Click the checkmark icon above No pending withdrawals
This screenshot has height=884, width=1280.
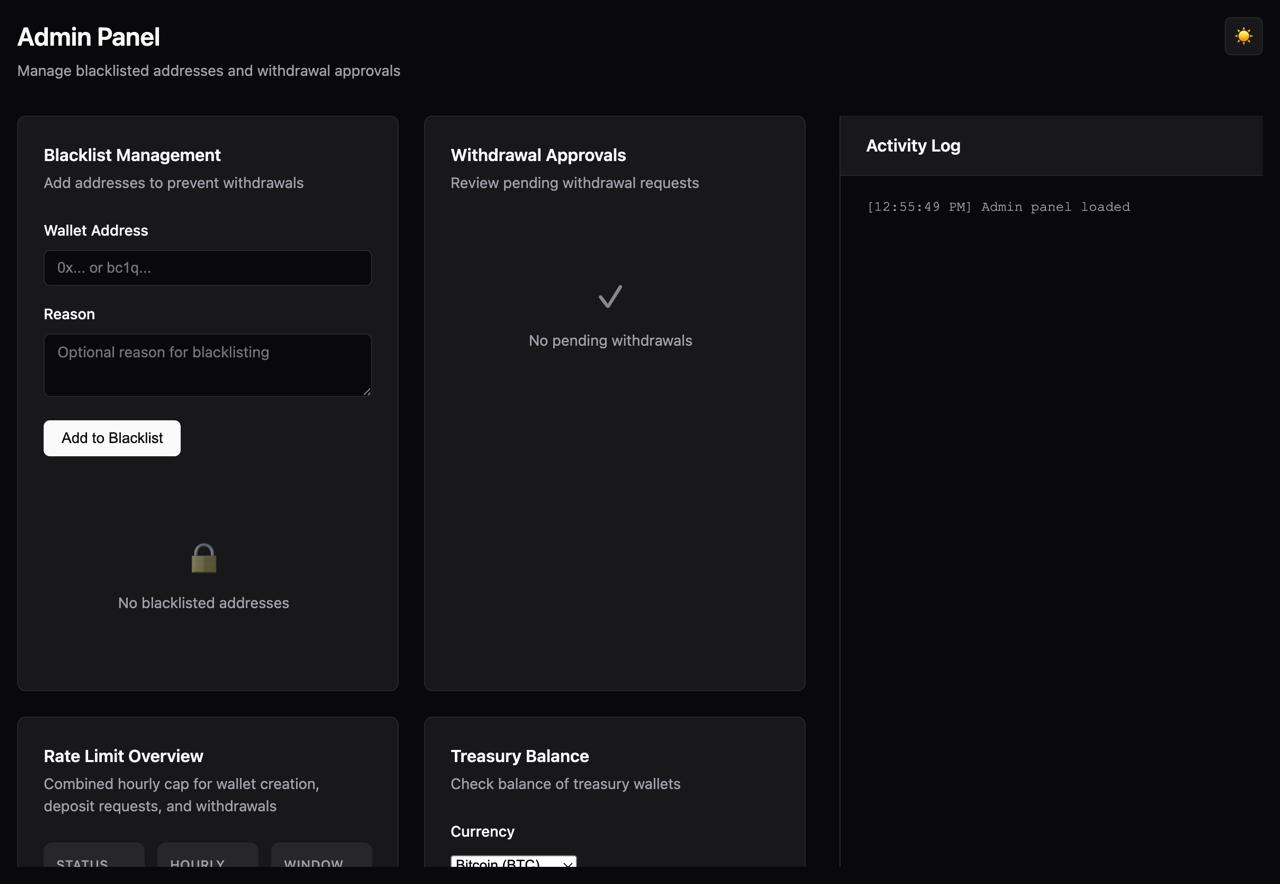pyautogui.click(x=610, y=297)
